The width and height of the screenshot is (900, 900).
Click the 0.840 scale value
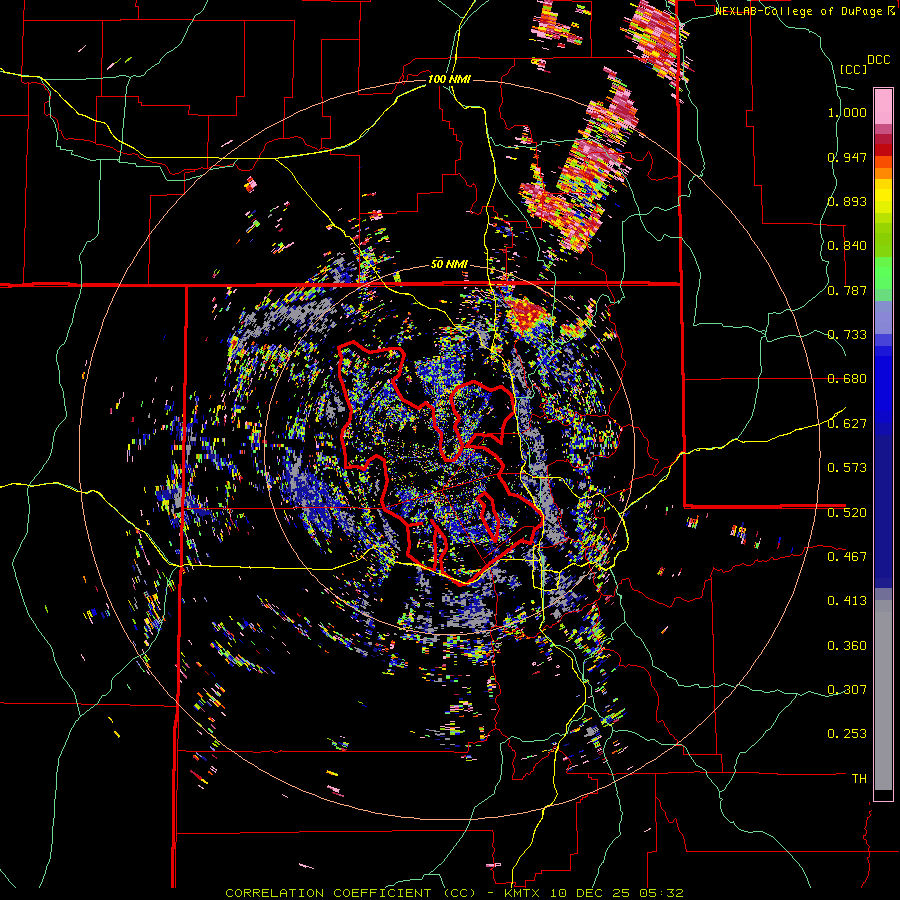click(x=847, y=246)
